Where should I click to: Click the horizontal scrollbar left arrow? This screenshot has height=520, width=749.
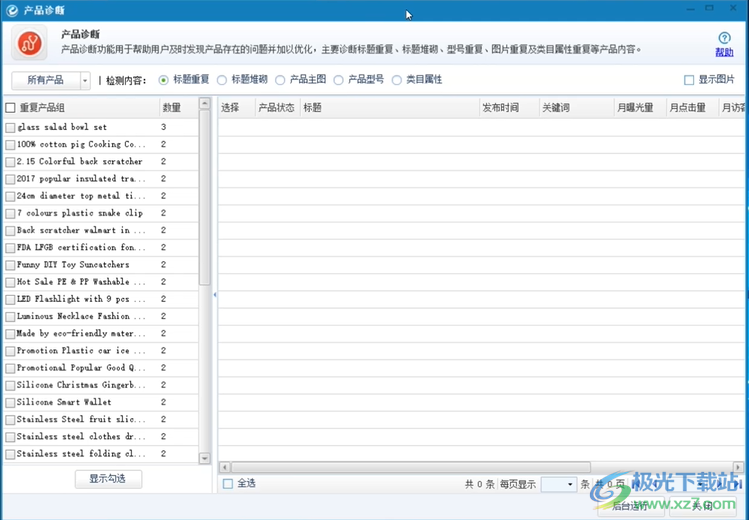pos(225,467)
